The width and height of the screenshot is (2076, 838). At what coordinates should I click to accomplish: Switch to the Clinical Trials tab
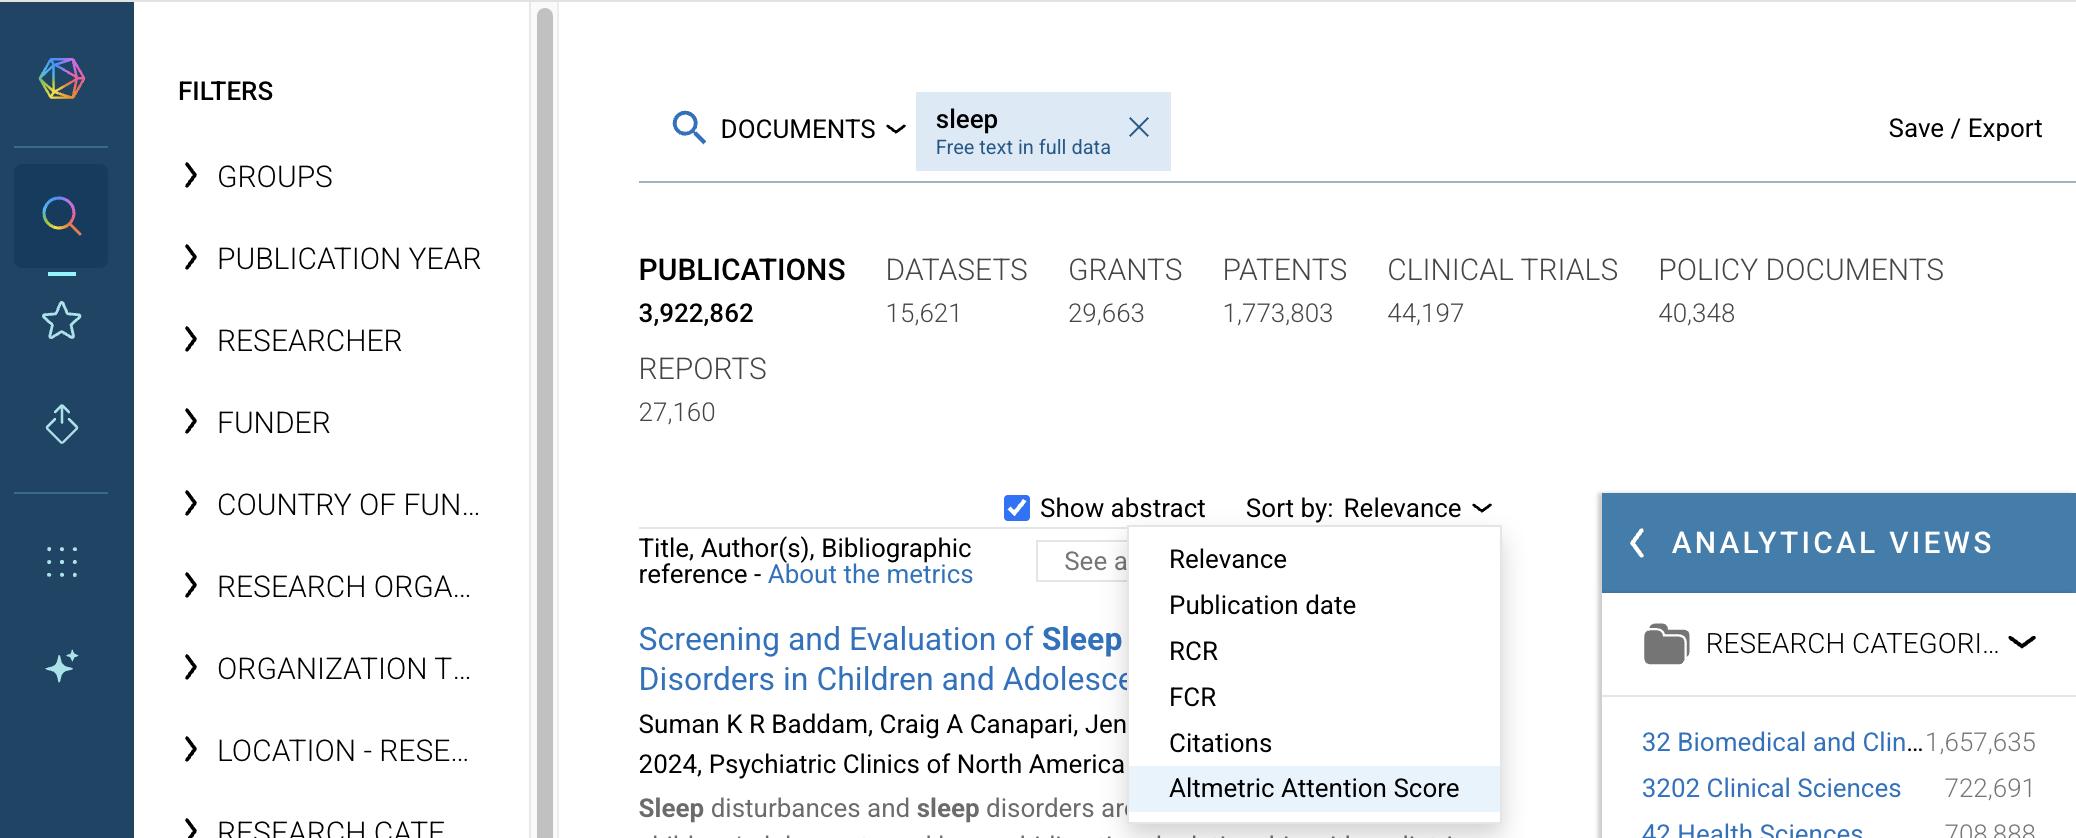pos(1501,270)
